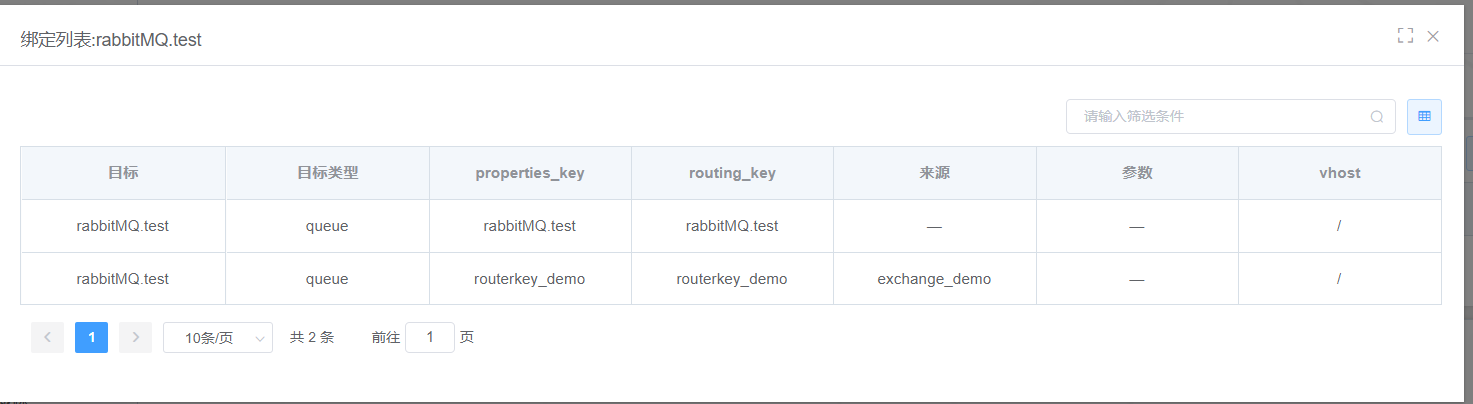Select page number 1 button
Viewport: 1473px width, 404px height.
pyautogui.click(x=91, y=337)
